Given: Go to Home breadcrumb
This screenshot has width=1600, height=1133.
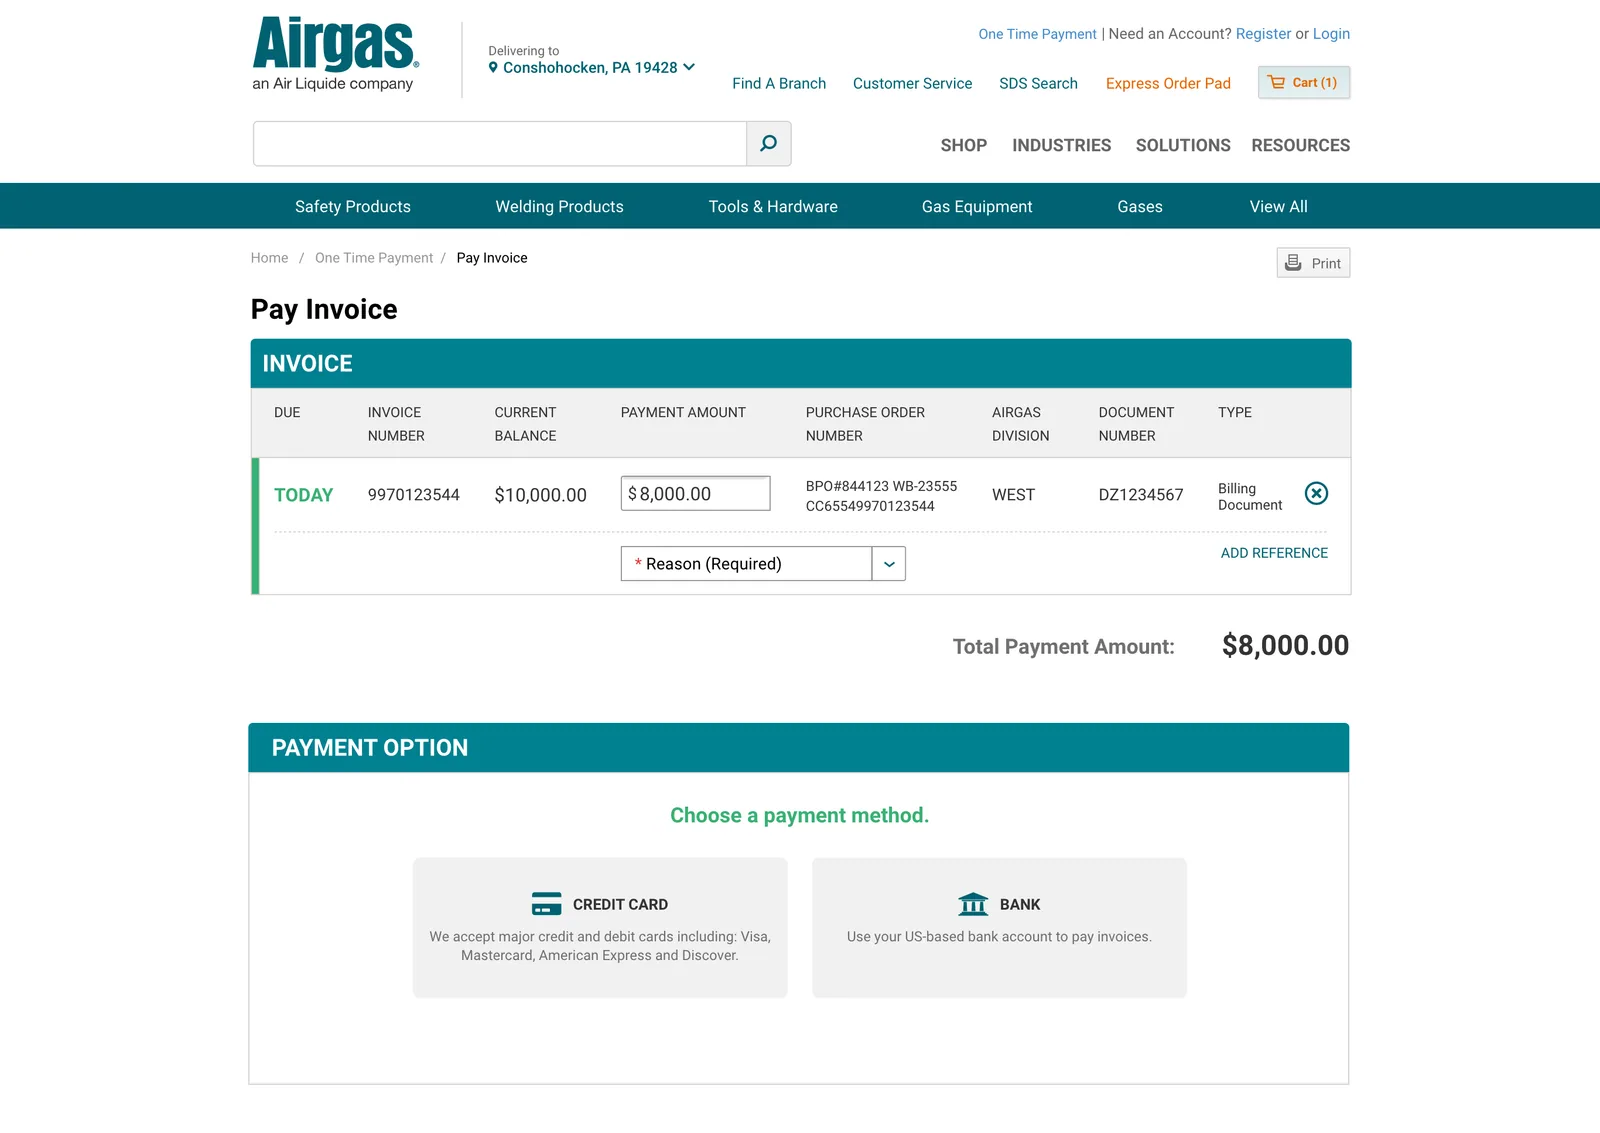Looking at the screenshot, I should (x=269, y=258).
